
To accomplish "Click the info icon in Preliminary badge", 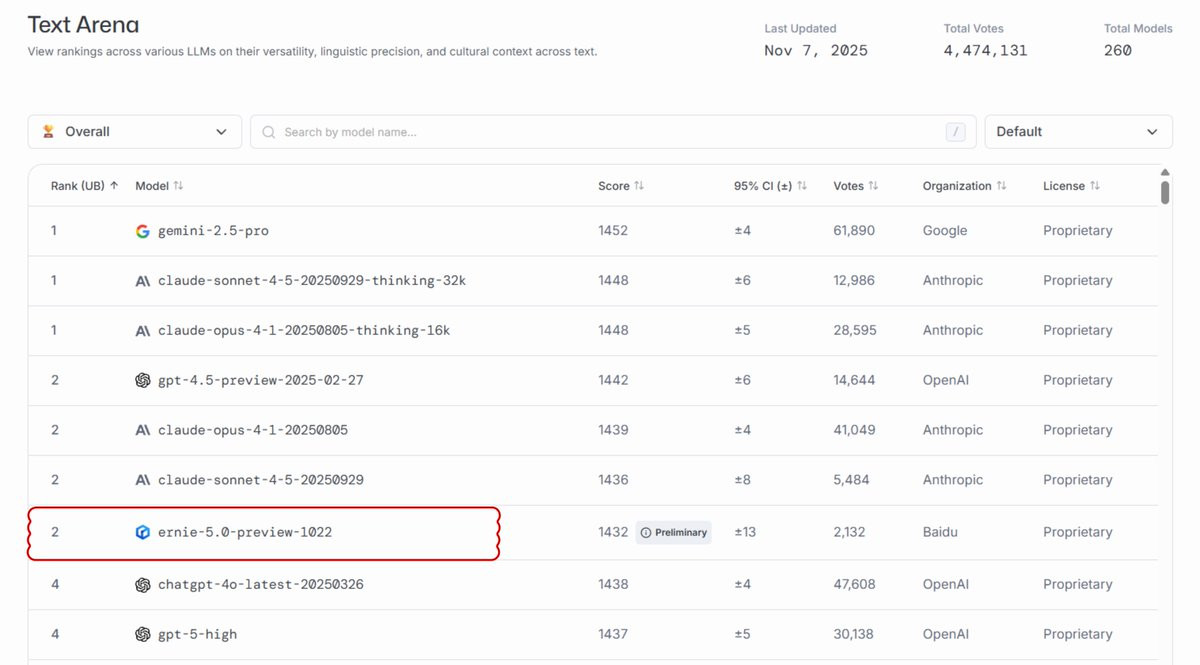I will 646,533.
